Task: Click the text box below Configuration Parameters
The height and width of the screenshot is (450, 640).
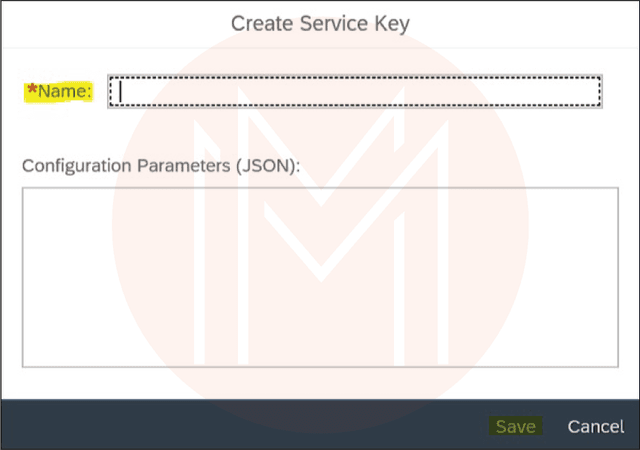Action: pos(320,276)
